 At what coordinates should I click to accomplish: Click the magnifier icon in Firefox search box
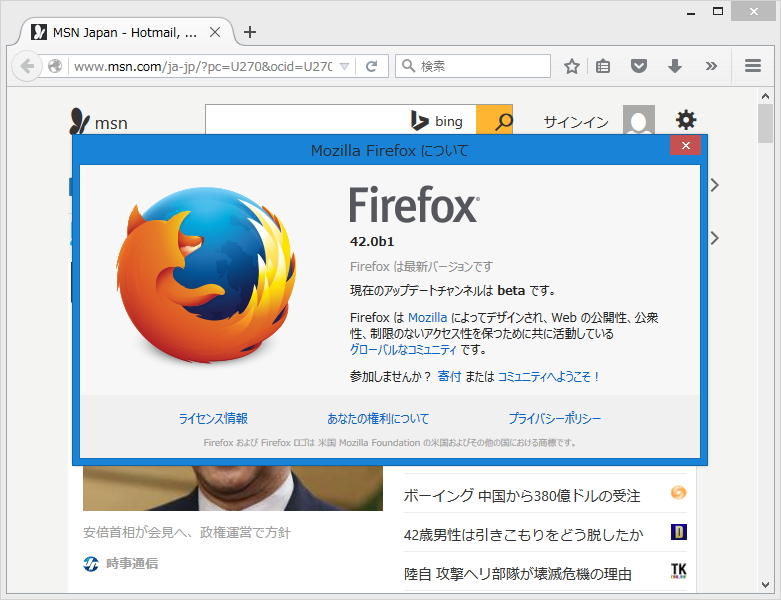[x=408, y=66]
